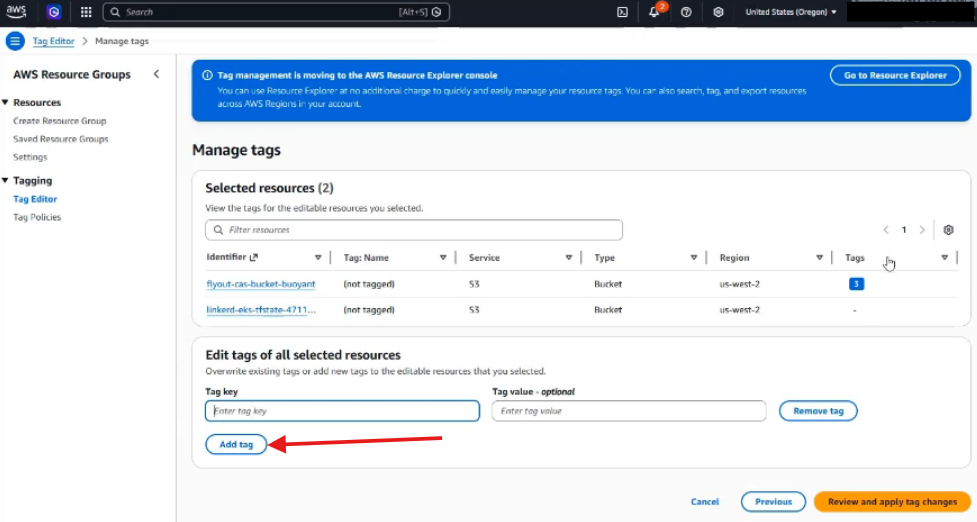Click the tags count badge showing 3
The height and width of the screenshot is (522, 977).
856,284
